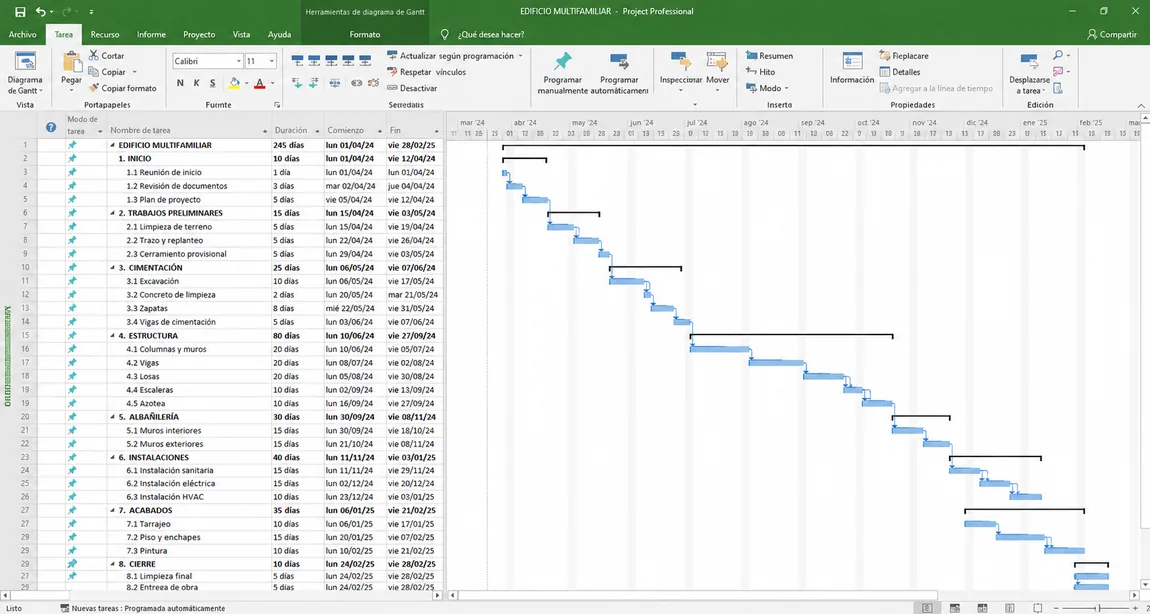This screenshot has height=614, width=1150.
Task: Click the Undo arrow in the title bar
Action: click(x=40, y=12)
